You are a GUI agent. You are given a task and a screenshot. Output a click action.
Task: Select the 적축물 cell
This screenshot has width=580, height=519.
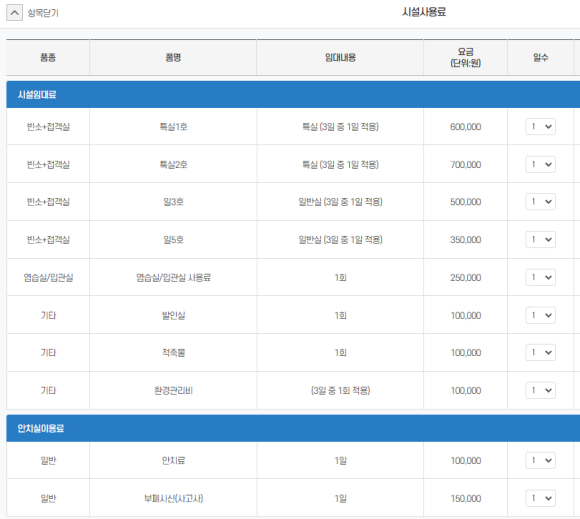tap(173, 353)
